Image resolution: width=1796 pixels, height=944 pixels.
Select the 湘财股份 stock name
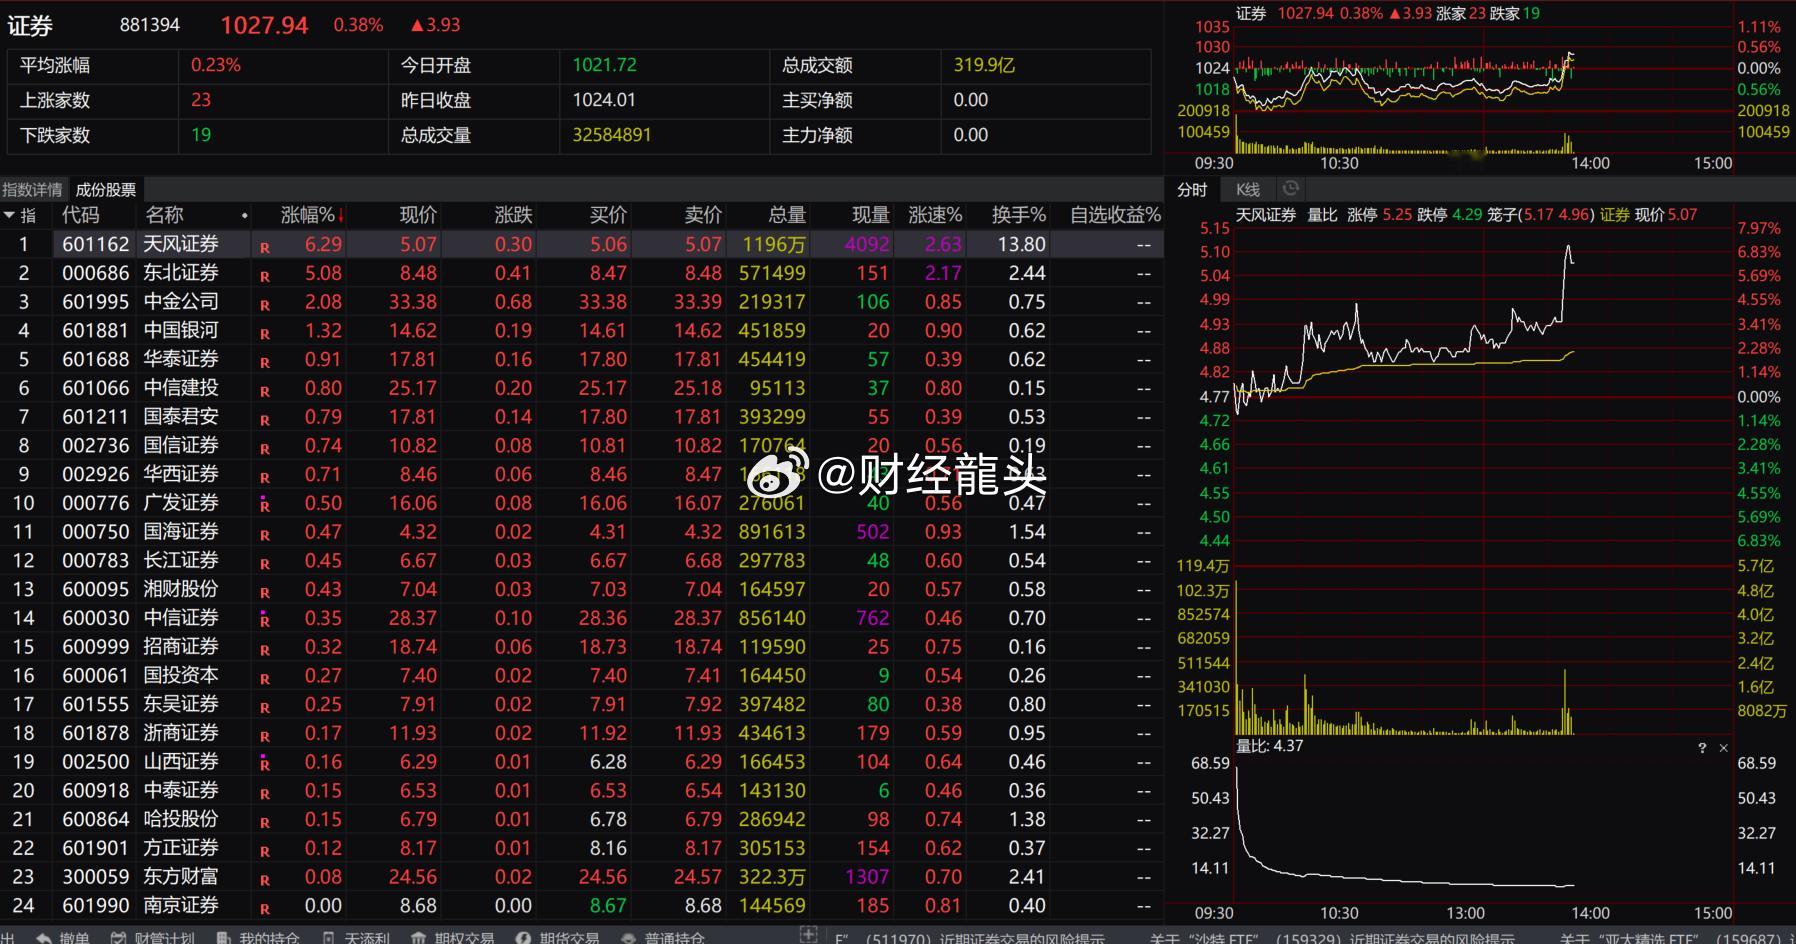point(181,589)
